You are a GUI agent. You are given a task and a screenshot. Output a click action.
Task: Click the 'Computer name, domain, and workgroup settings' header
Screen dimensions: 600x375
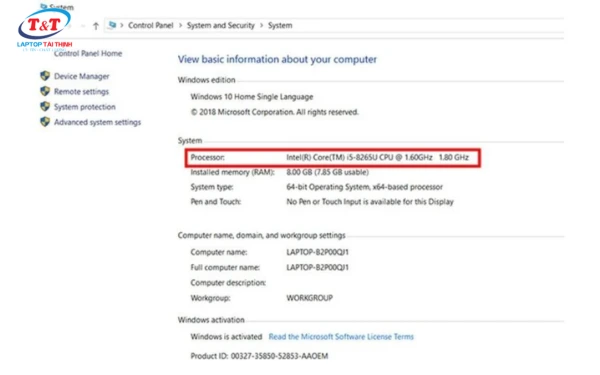click(261, 235)
